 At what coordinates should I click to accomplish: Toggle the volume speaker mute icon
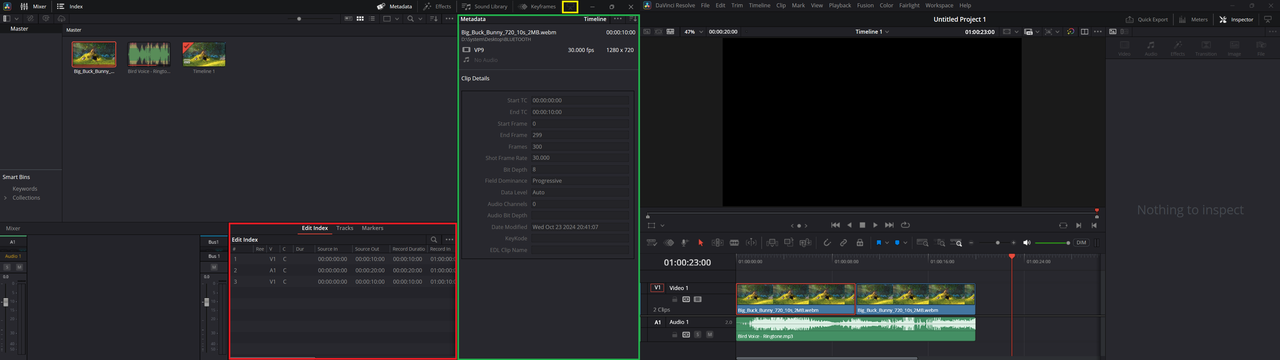coord(1026,243)
